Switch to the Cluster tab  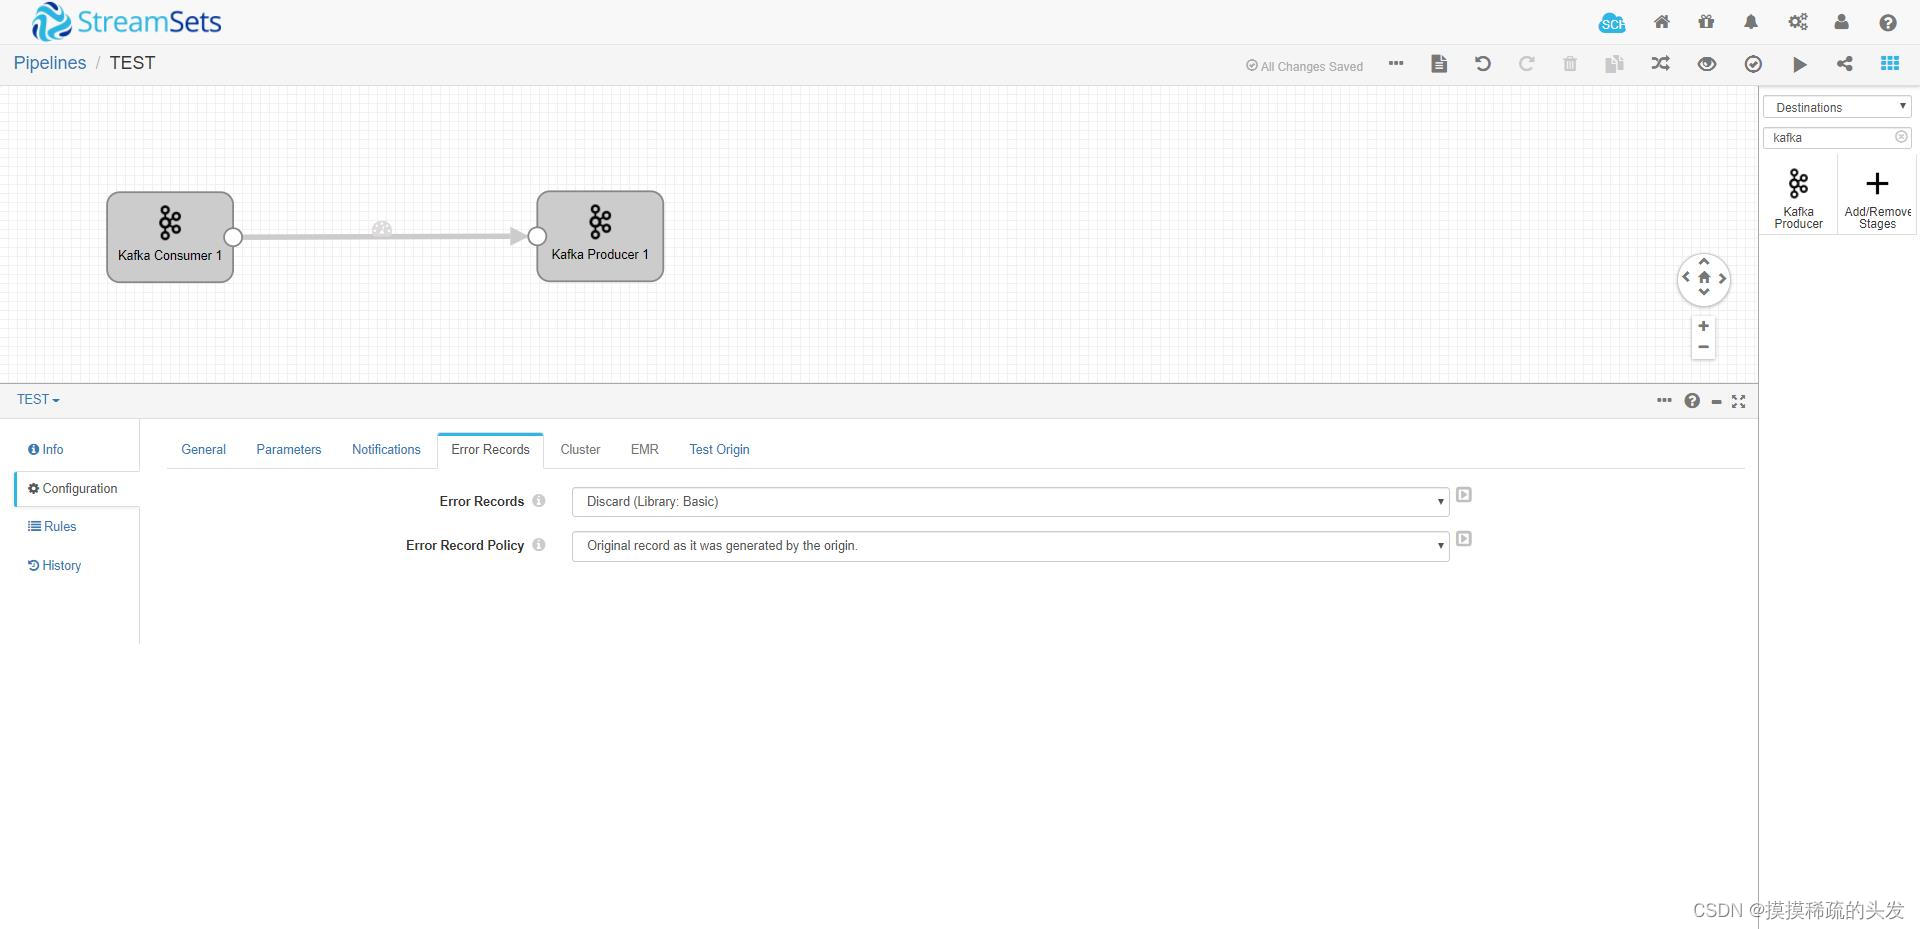pyautogui.click(x=580, y=449)
